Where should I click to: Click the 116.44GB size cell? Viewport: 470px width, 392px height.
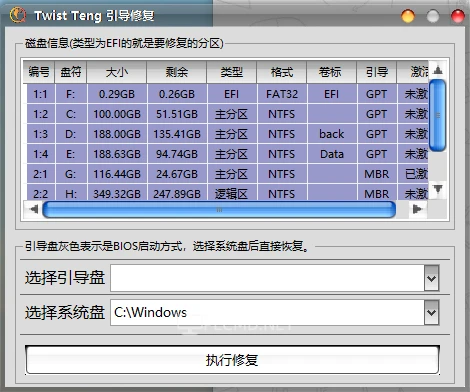(117, 174)
